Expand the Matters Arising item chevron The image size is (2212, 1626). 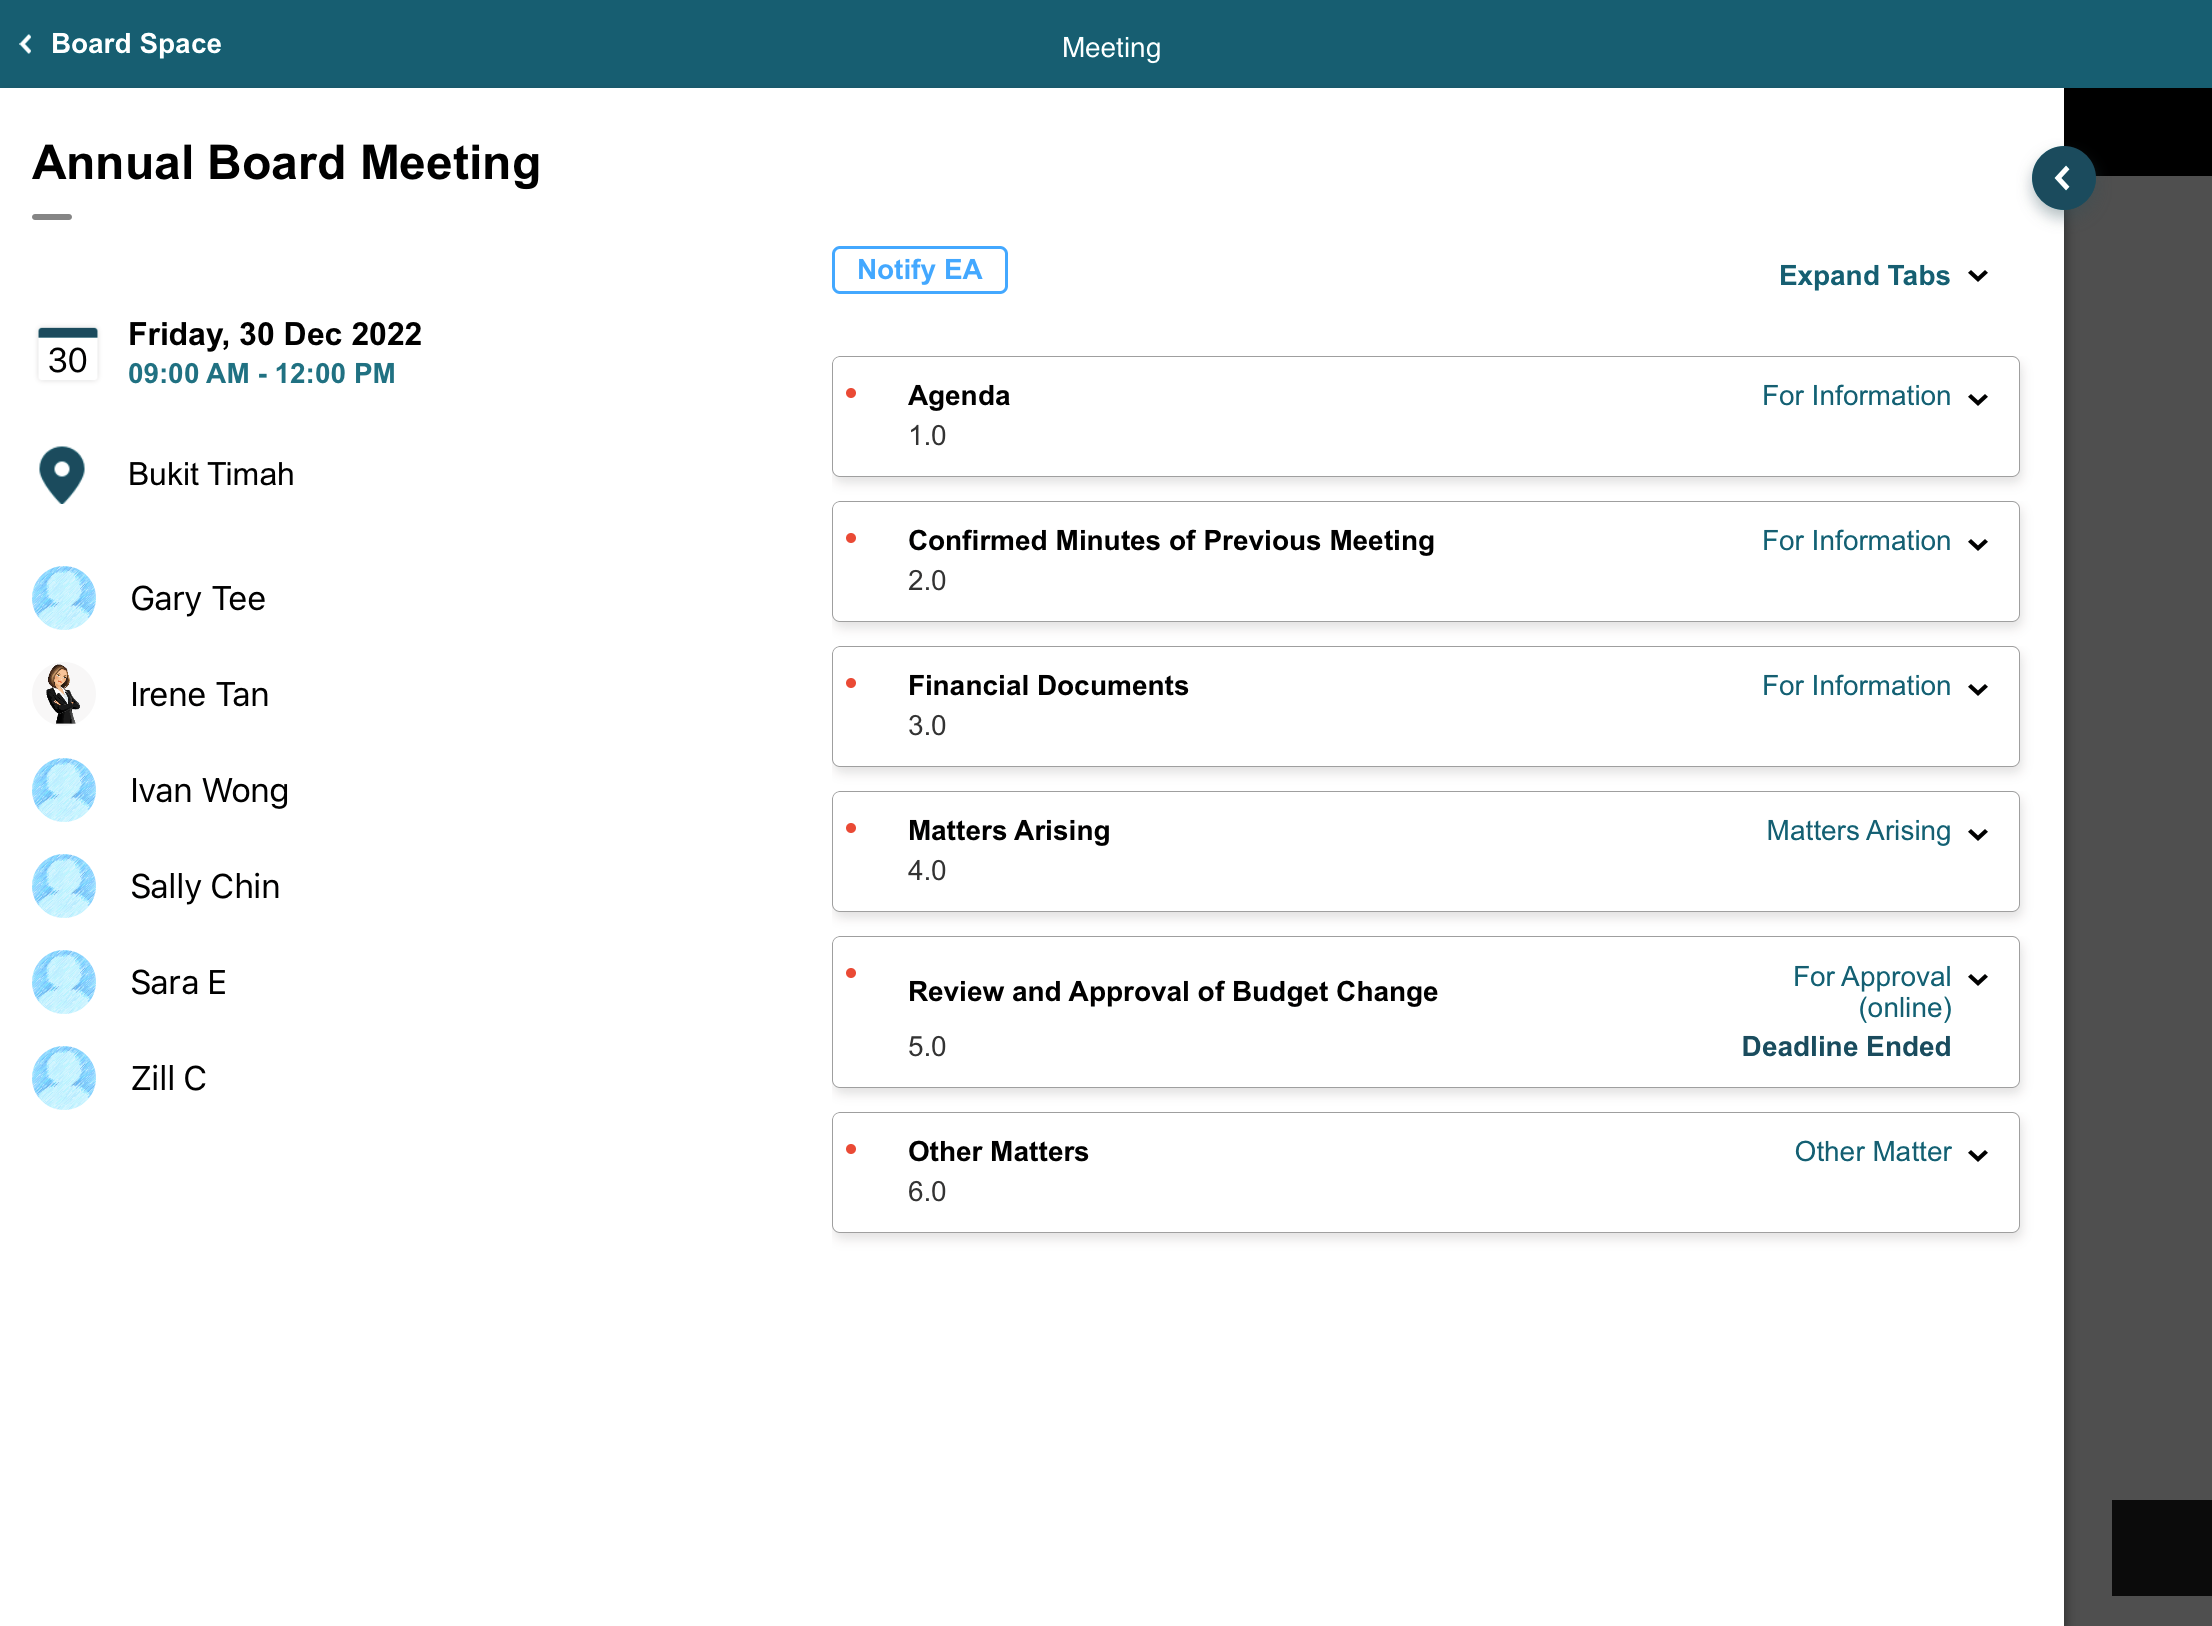point(1977,835)
